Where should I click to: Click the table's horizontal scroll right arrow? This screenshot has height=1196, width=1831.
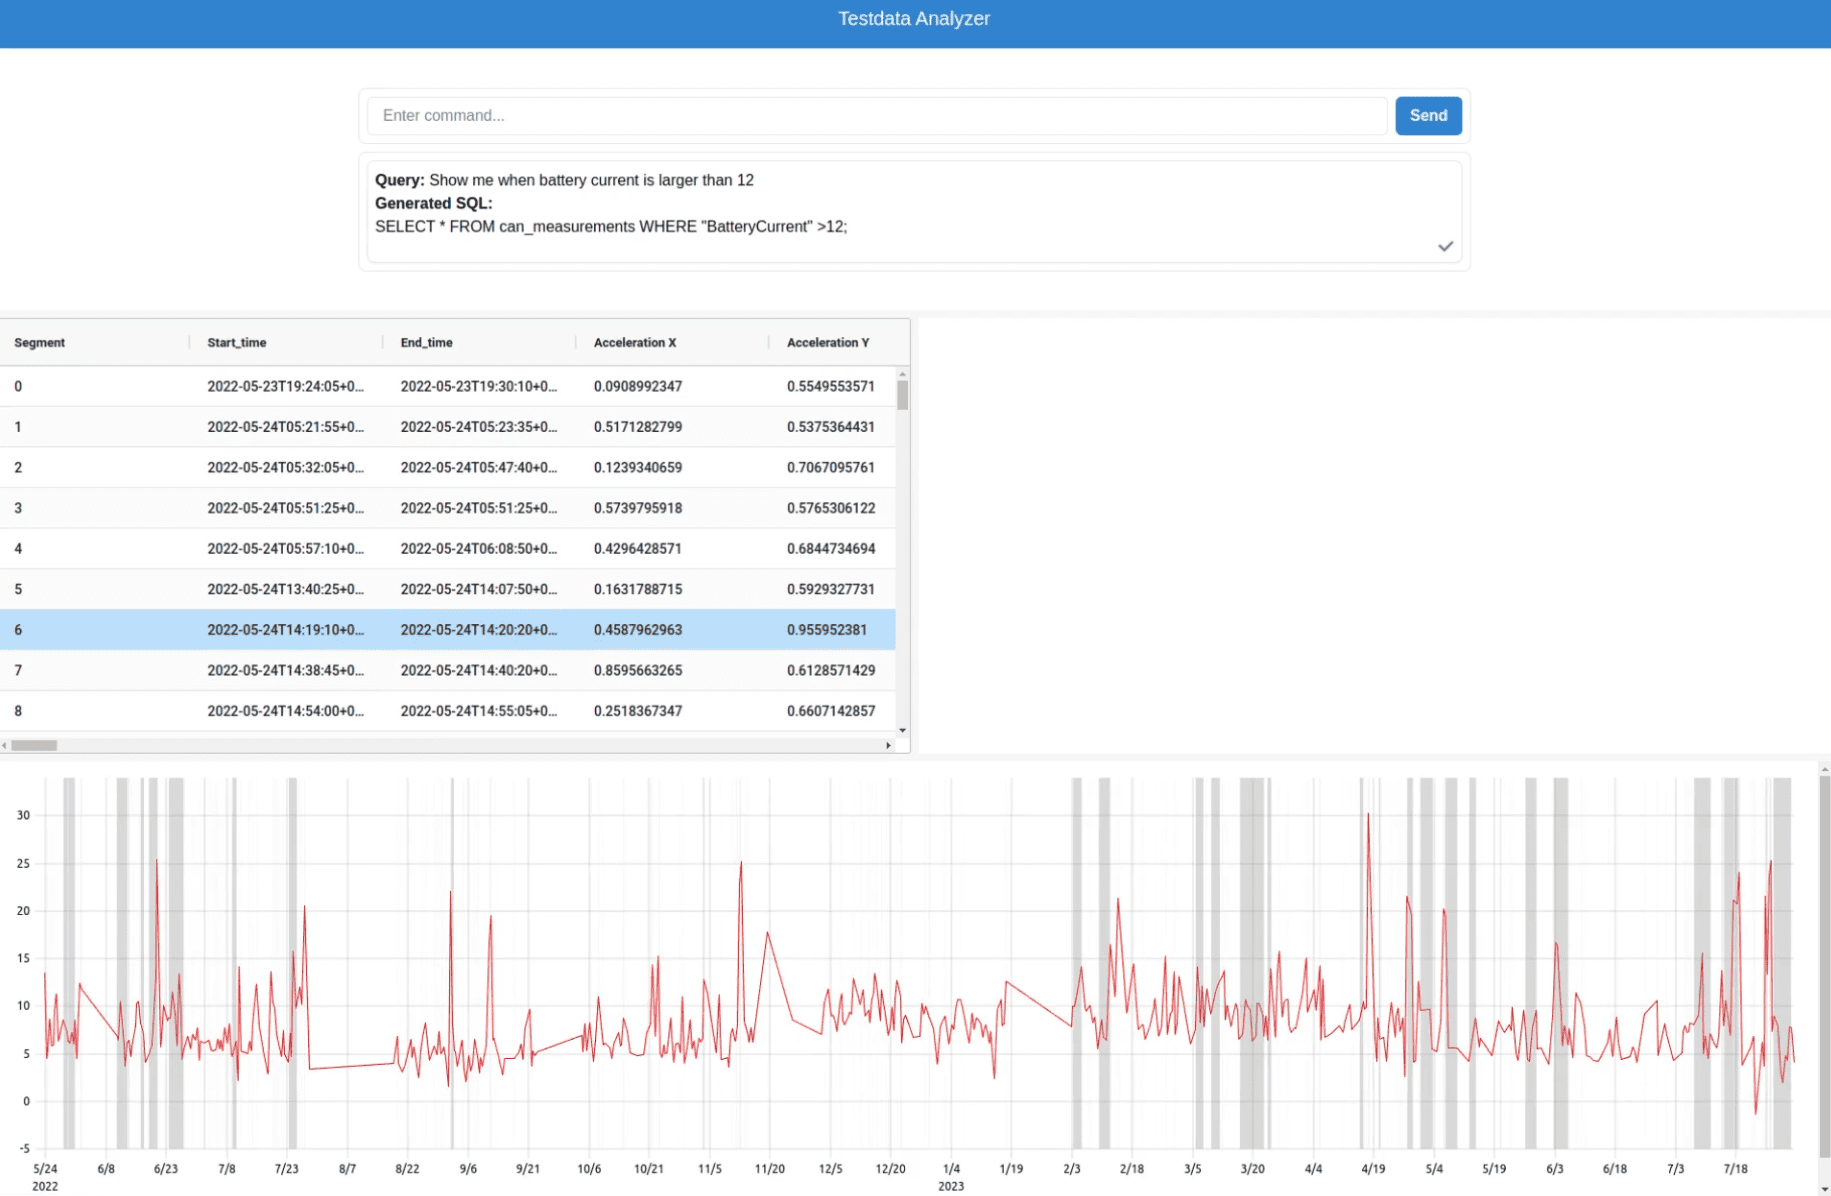(x=888, y=745)
